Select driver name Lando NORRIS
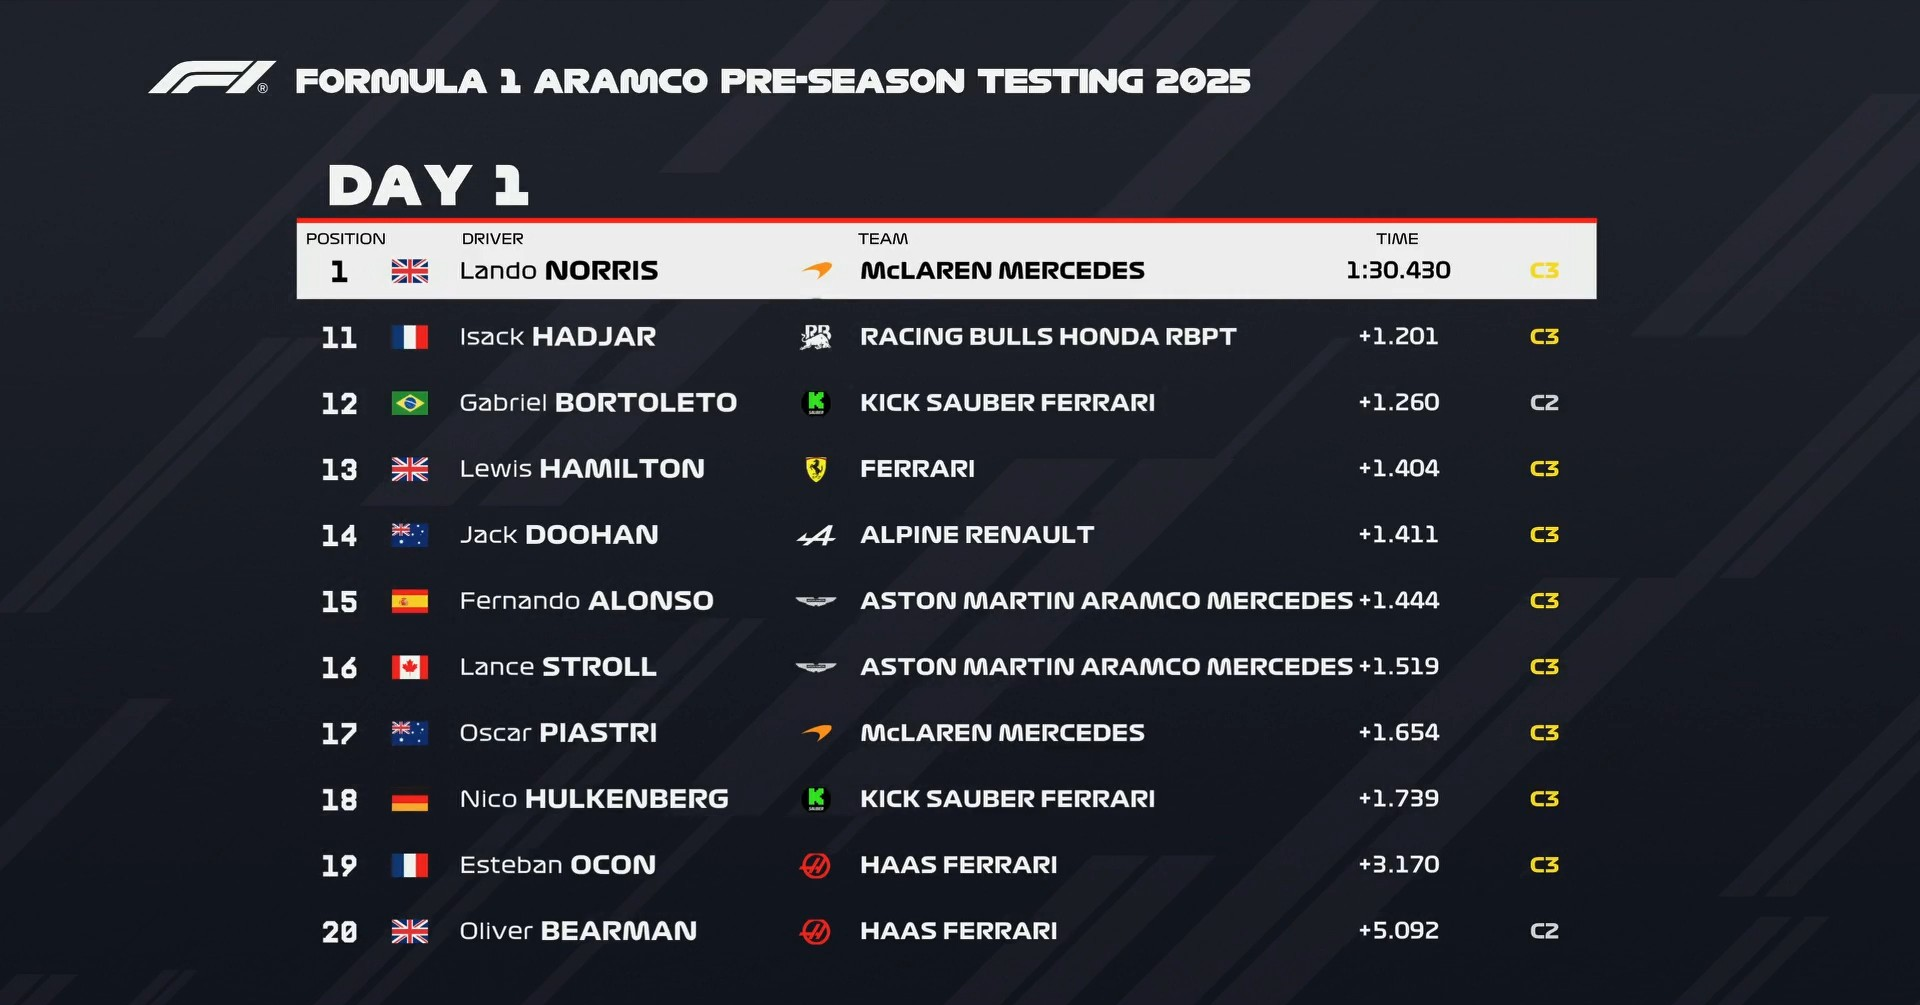 558,271
